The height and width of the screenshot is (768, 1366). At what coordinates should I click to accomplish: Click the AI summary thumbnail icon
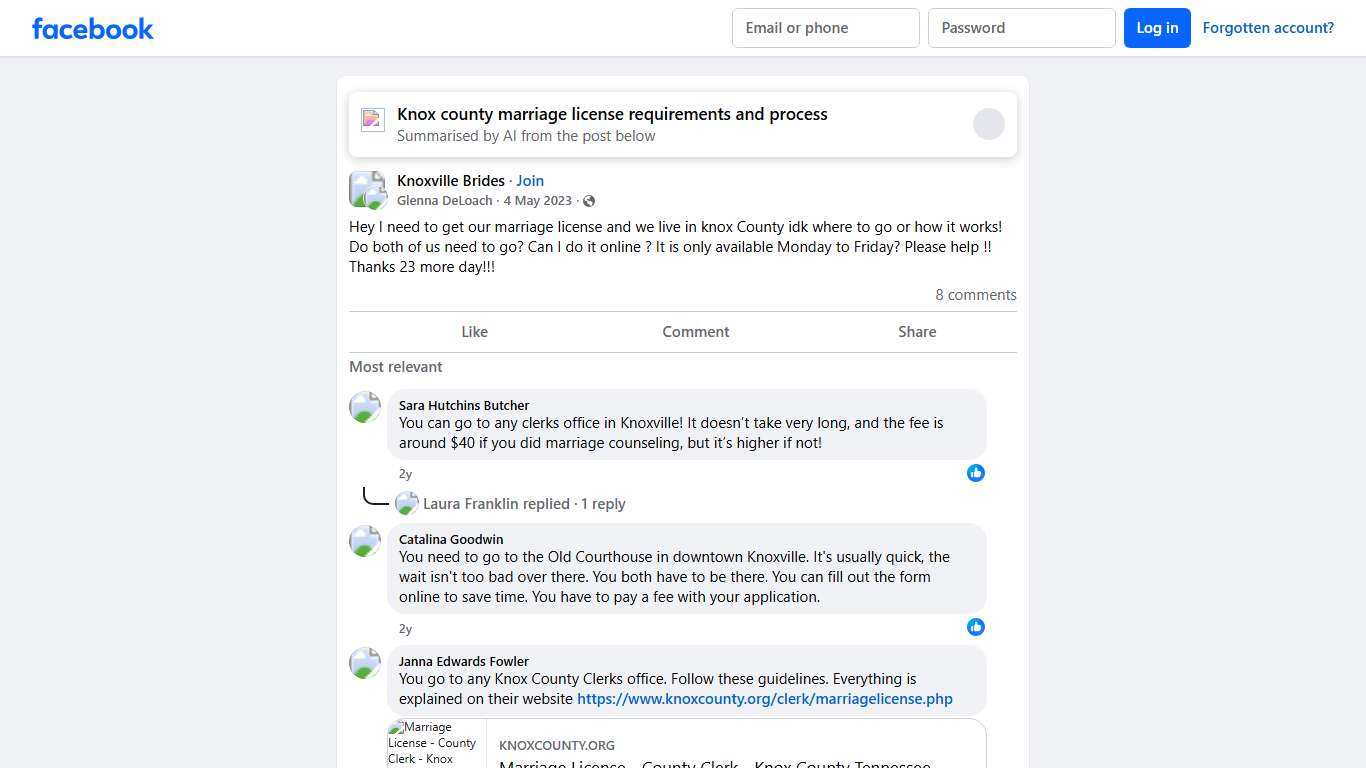373,120
